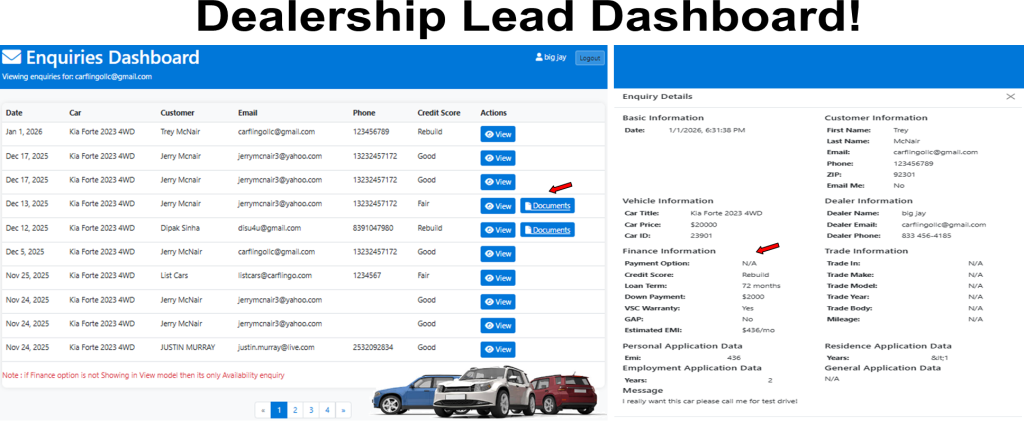1024x421 pixels.
Task: Click the previous page arrow in pagination
Action: coord(263,409)
